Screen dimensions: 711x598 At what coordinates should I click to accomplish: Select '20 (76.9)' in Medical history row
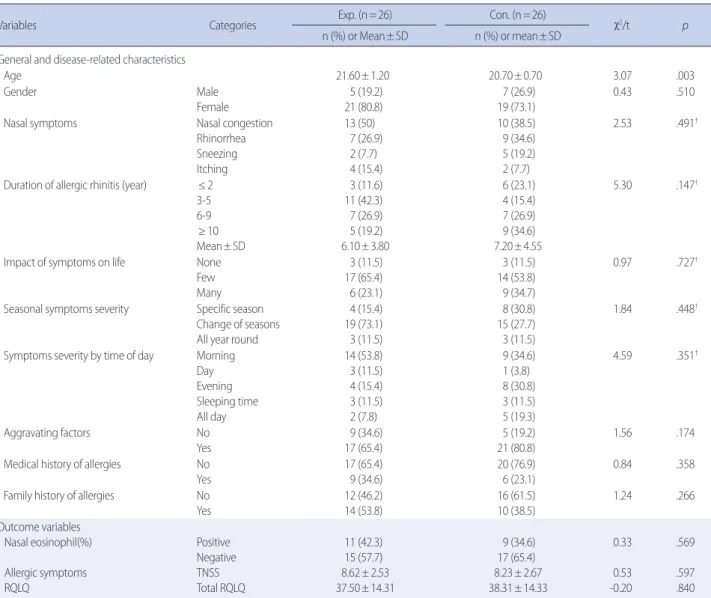pyautogui.click(x=516, y=464)
